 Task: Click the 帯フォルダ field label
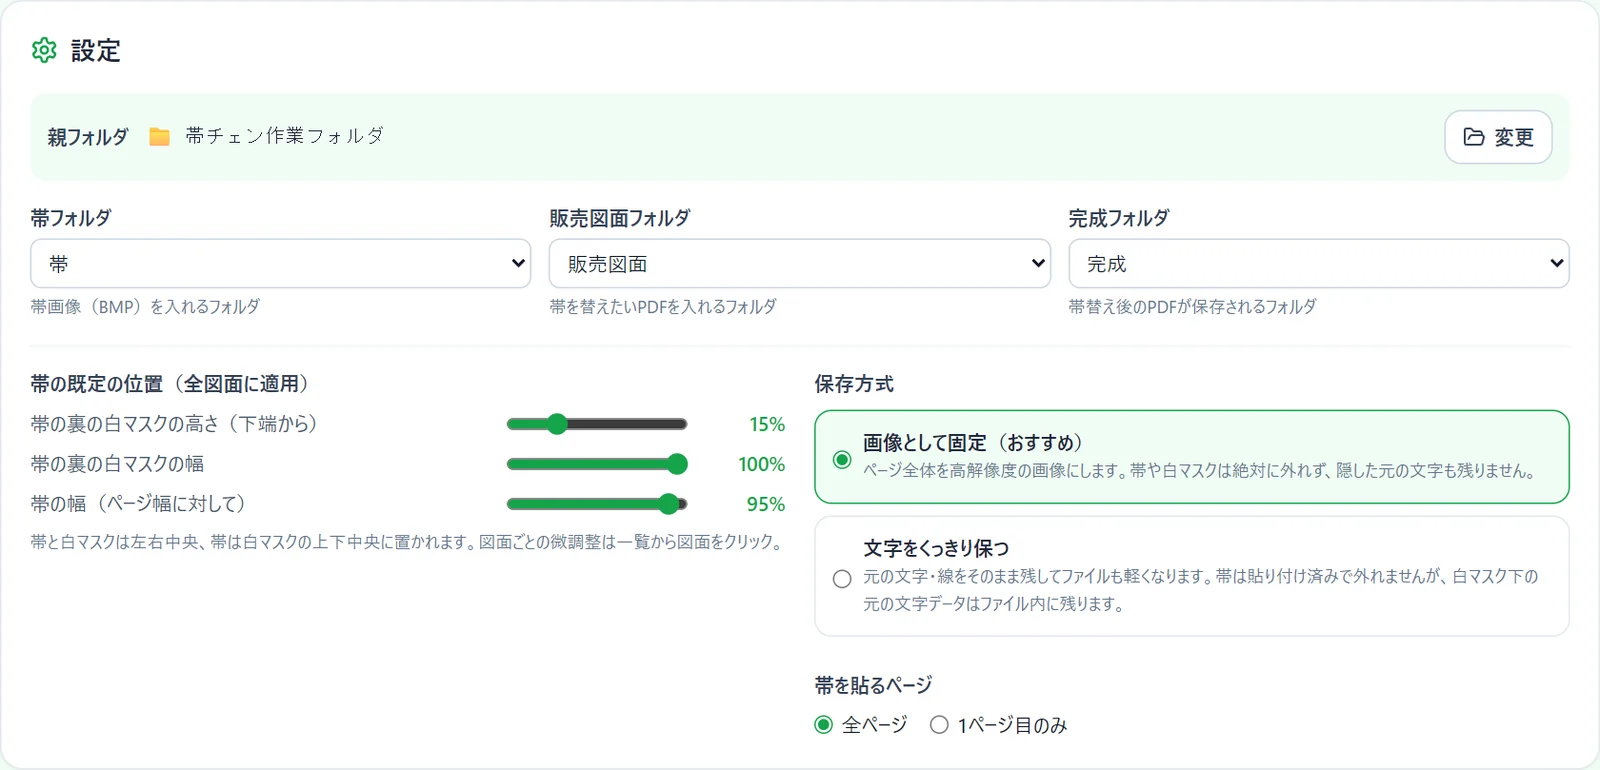pyautogui.click(x=71, y=218)
